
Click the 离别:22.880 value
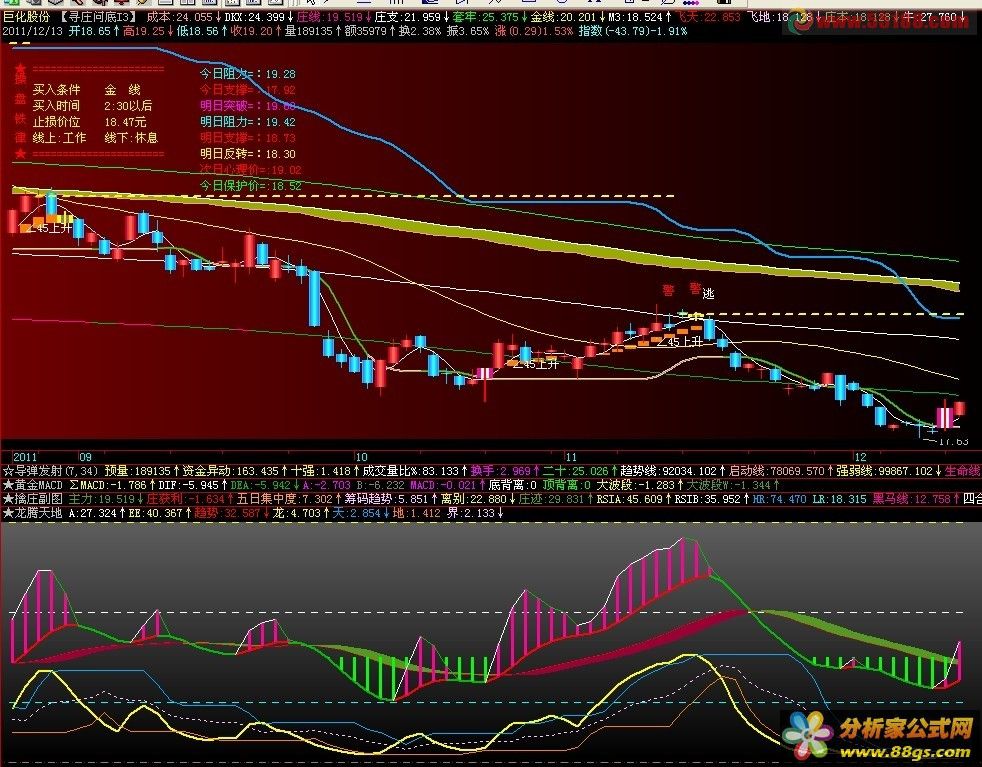pos(473,499)
